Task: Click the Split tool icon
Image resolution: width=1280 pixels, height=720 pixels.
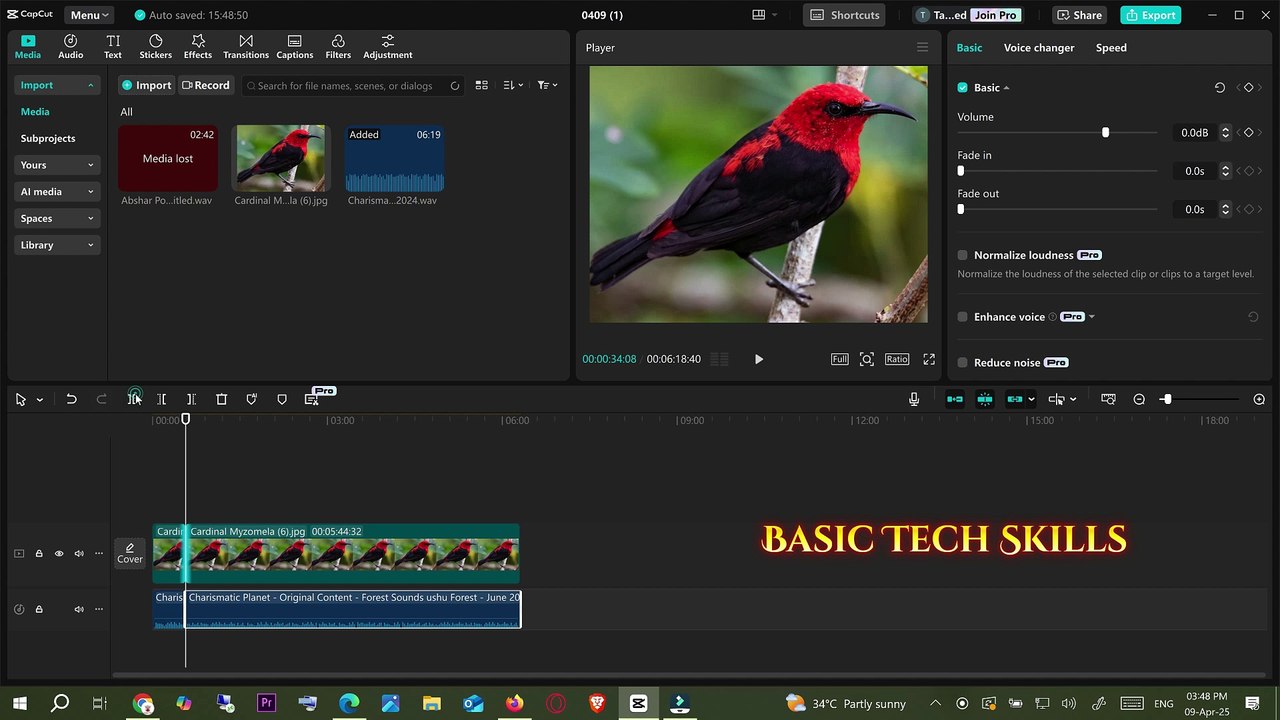Action: (134, 399)
